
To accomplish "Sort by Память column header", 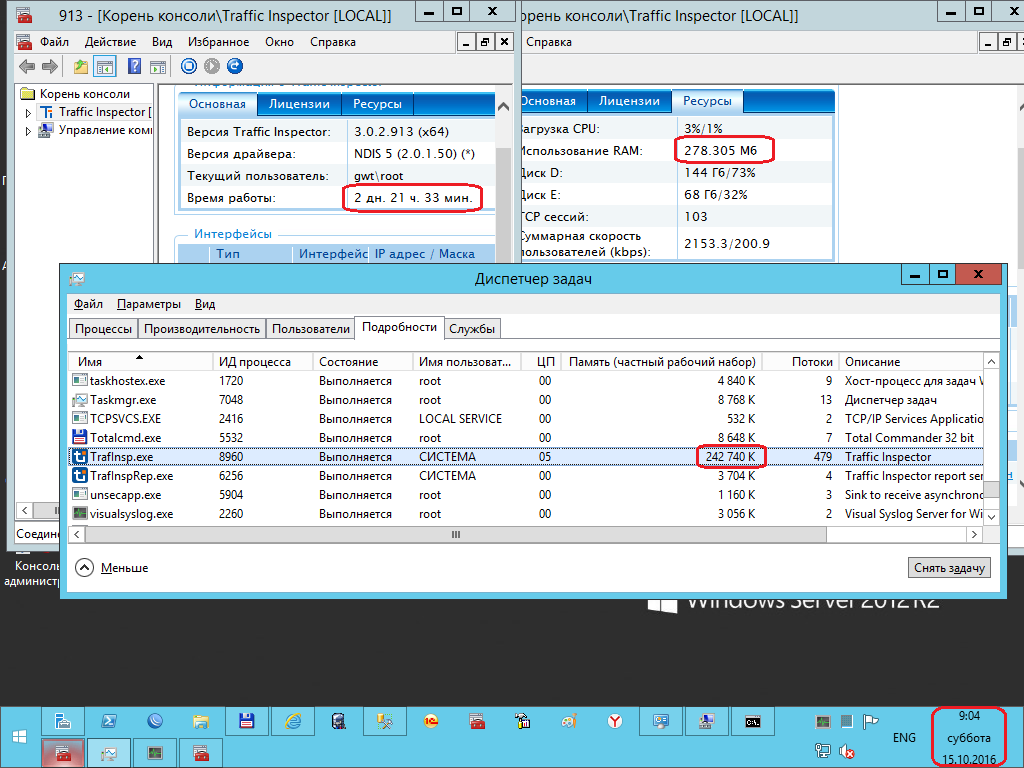I will (662, 361).
